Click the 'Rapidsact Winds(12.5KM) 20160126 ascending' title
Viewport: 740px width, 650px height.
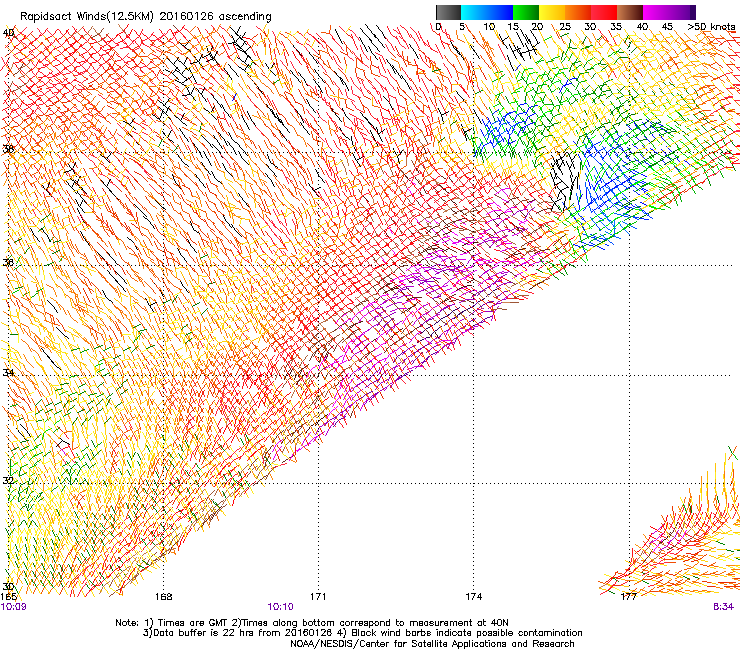[146, 16]
